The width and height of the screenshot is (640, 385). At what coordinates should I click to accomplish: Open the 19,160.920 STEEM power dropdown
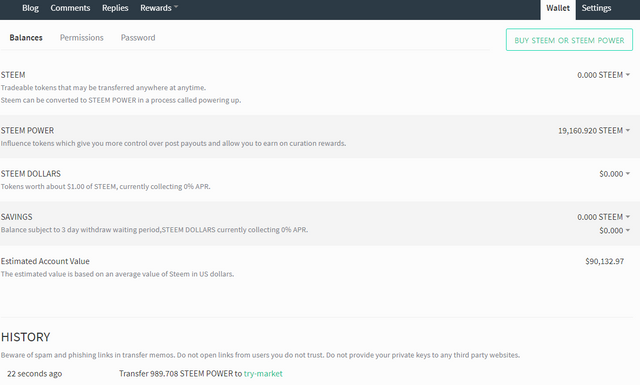point(594,131)
